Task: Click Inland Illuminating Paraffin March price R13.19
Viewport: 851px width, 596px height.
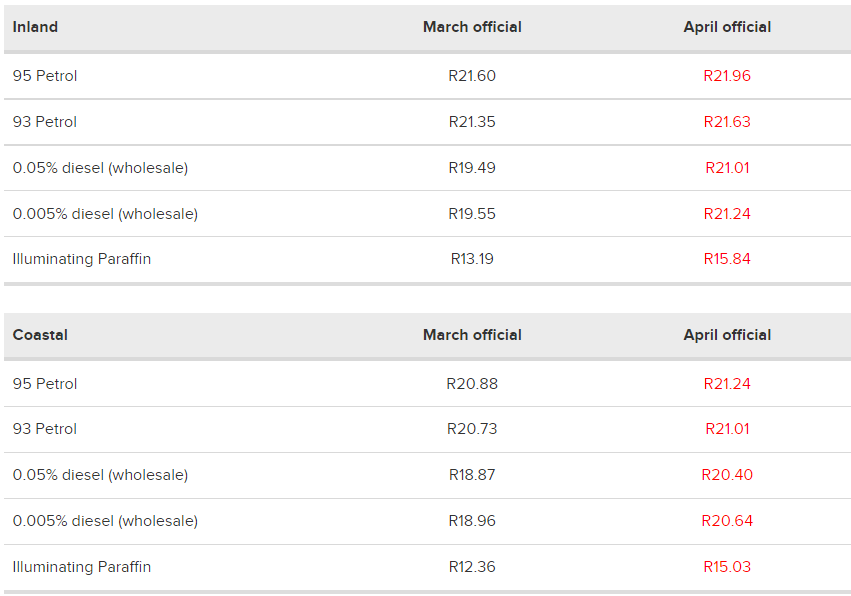Action: (472, 259)
